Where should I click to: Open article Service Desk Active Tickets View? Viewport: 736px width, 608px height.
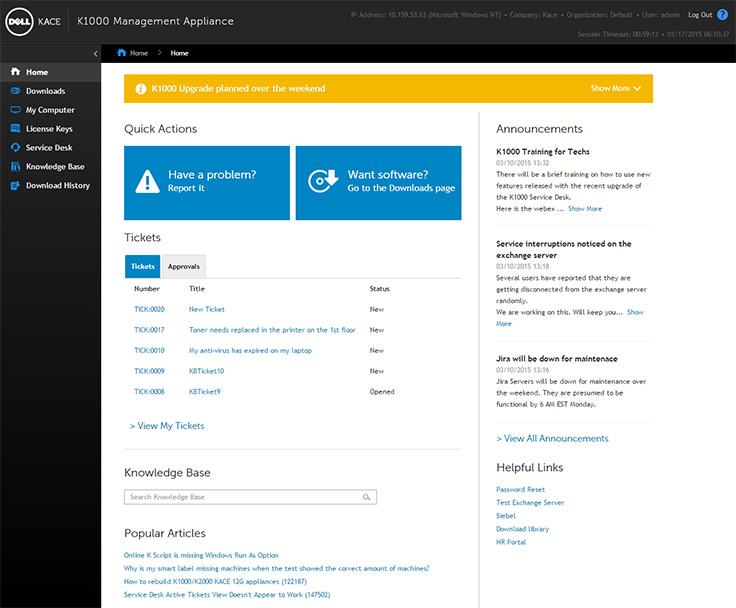point(227,595)
